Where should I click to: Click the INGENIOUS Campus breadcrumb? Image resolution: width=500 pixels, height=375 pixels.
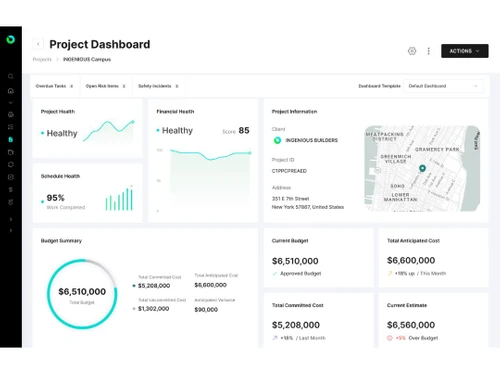coord(87,59)
